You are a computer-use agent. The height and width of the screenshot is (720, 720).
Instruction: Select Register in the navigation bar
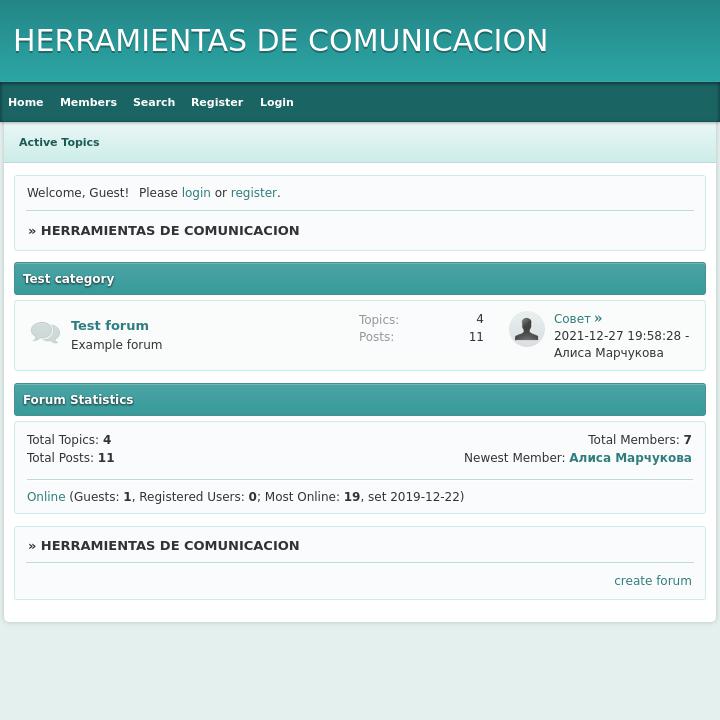click(x=217, y=102)
